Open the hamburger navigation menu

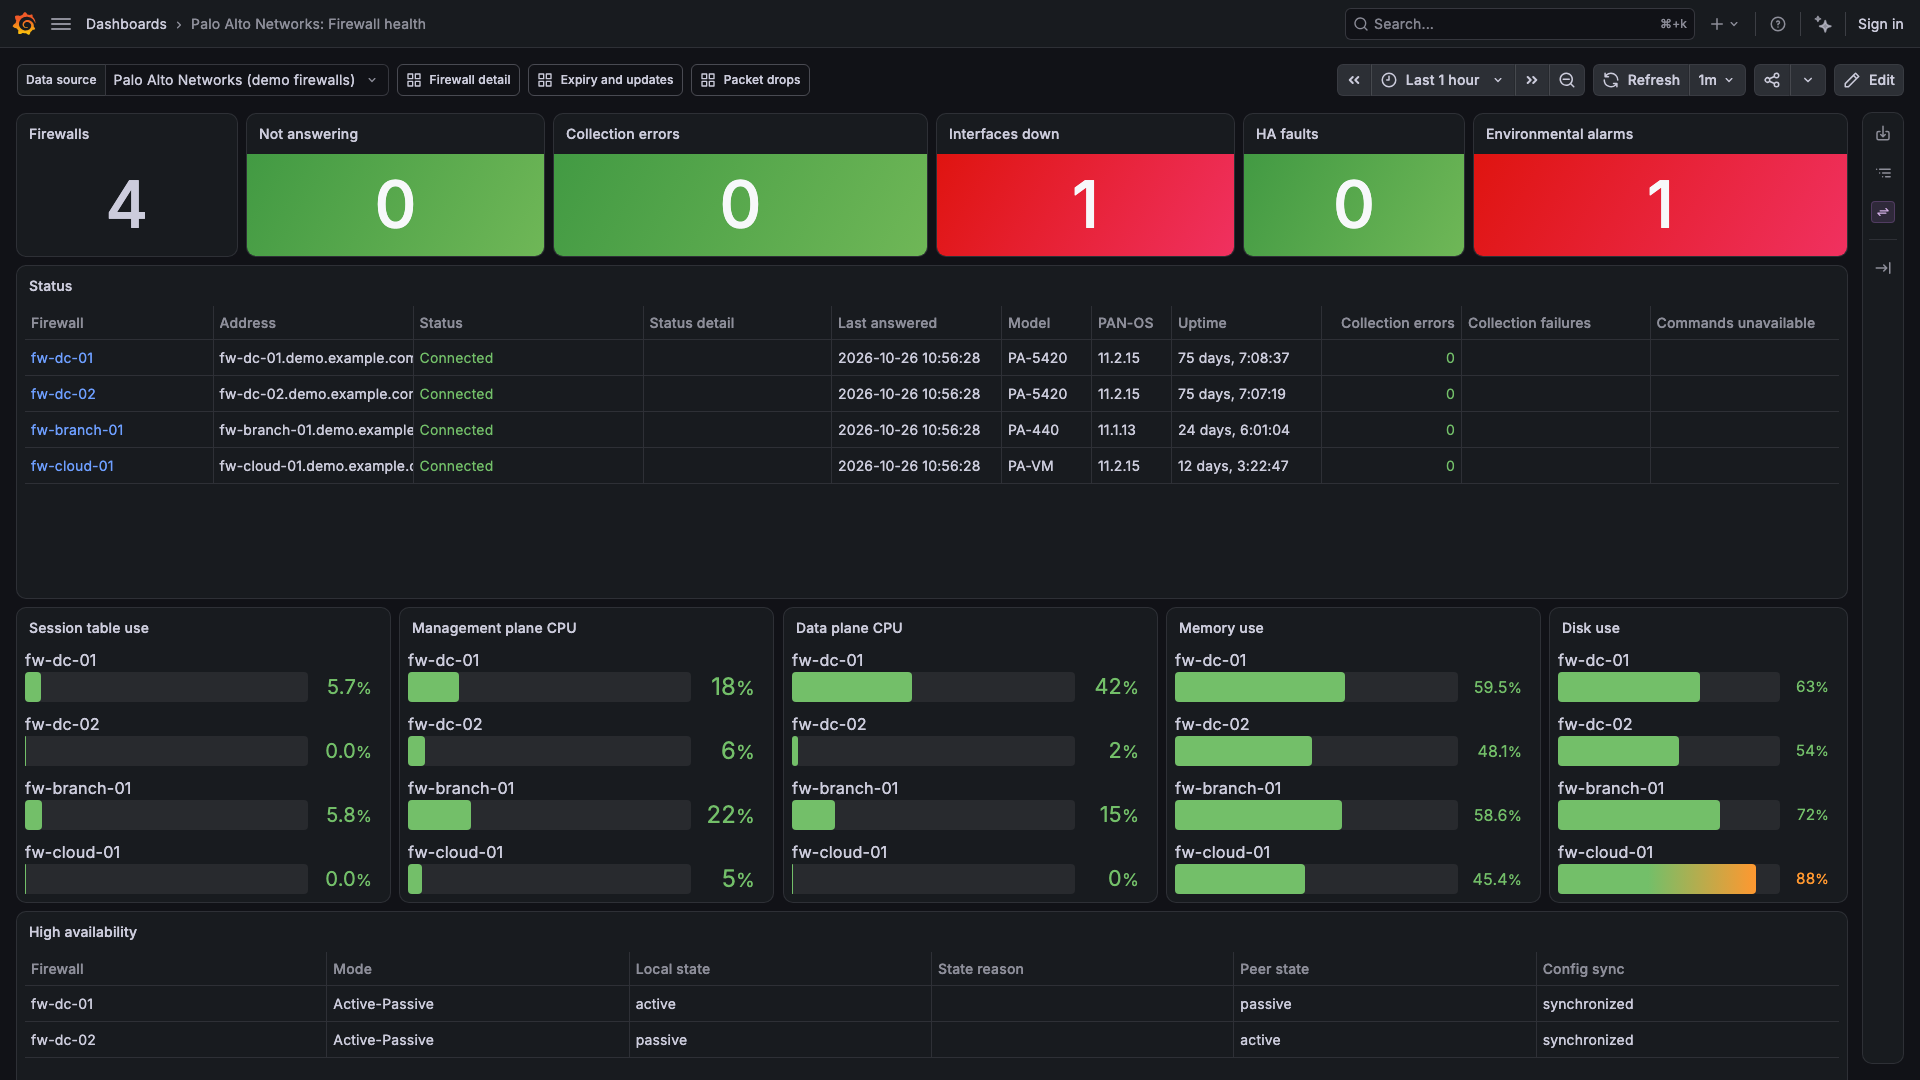click(61, 24)
